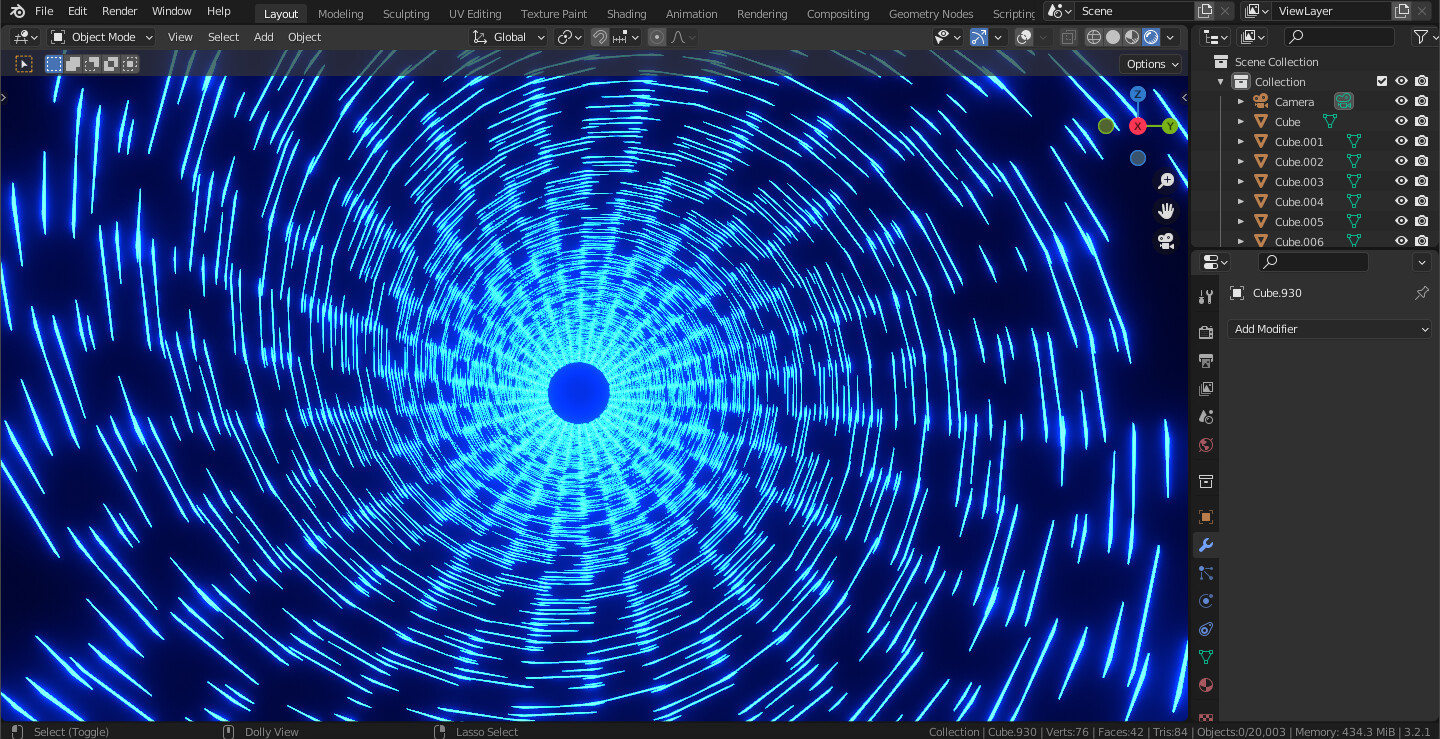Select the Modifier properties wrench icon
This screenshot has width=1440, height=739.
[1205, 545]
